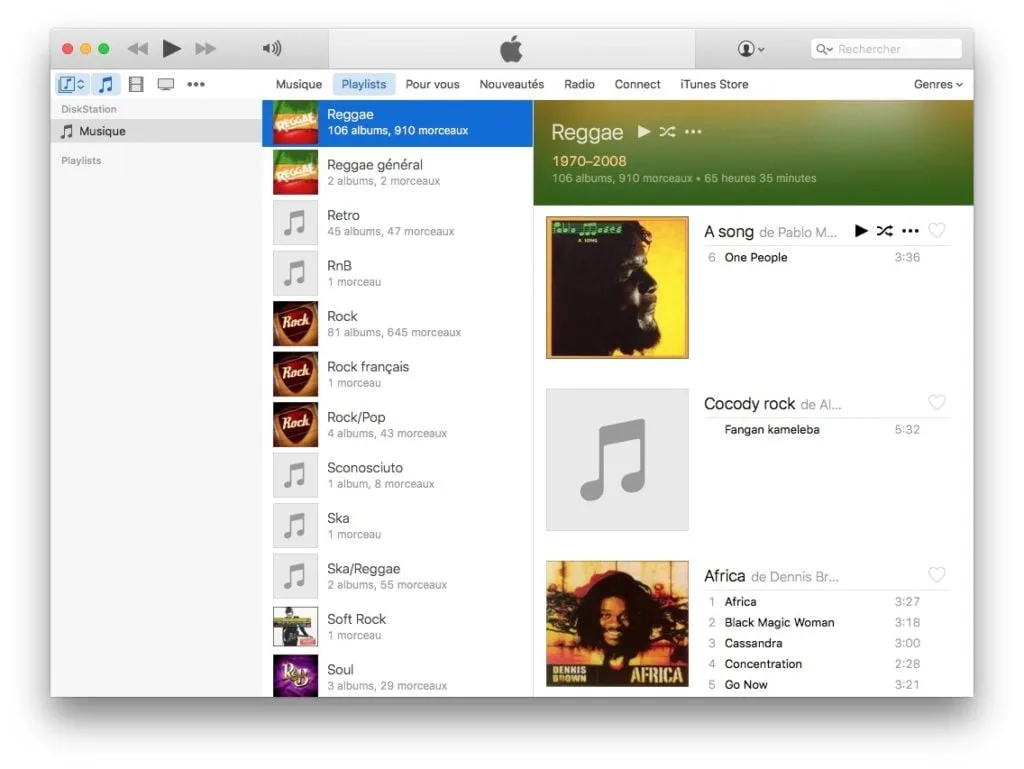Open the account user menu
Screen dimensions: 1024x769
pyautogui.click(x=751, y=49)
